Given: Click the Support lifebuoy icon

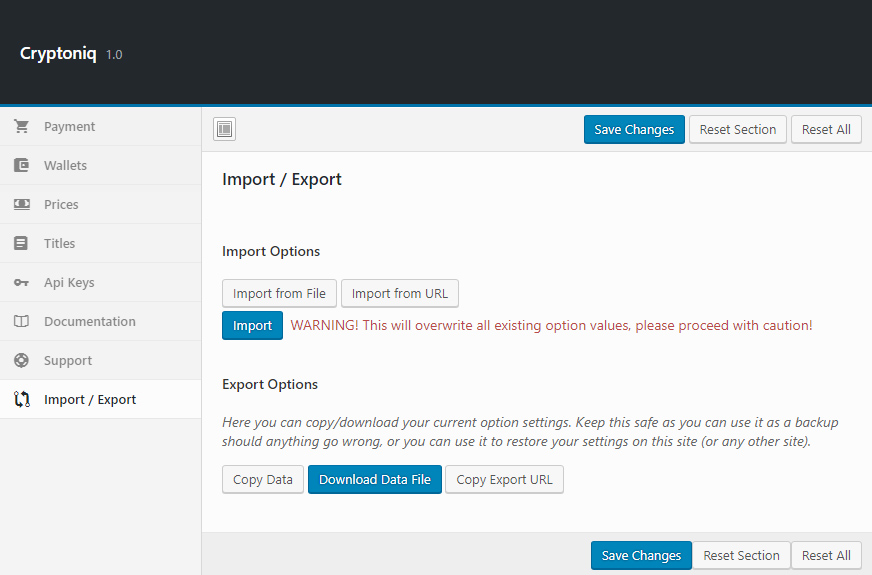Looking at the screenshot, I should (21, 361).
